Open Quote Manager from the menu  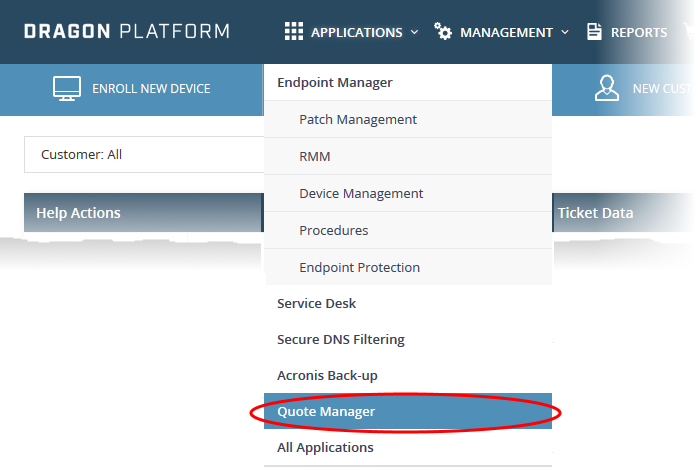[x=408, y=412]
